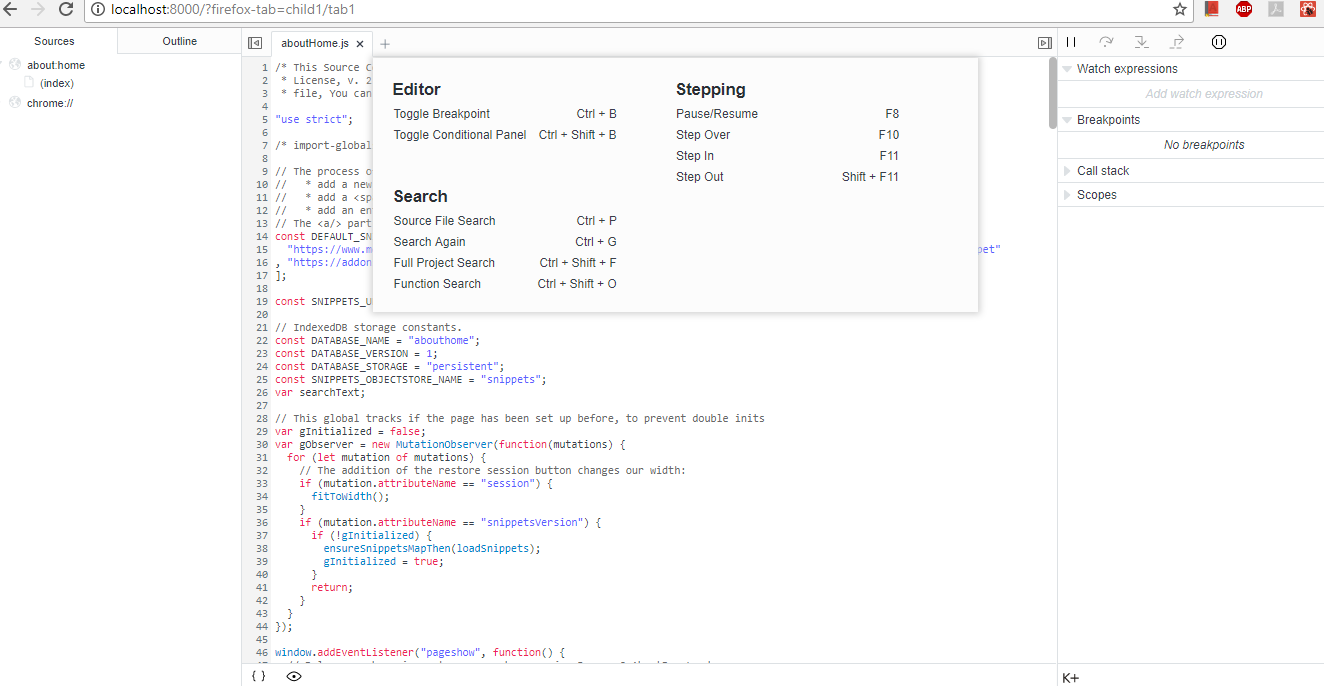Click the Toggle Breakpoint shortcut entry
Viewport: 1324px width, 686px height.
(505, 114)
